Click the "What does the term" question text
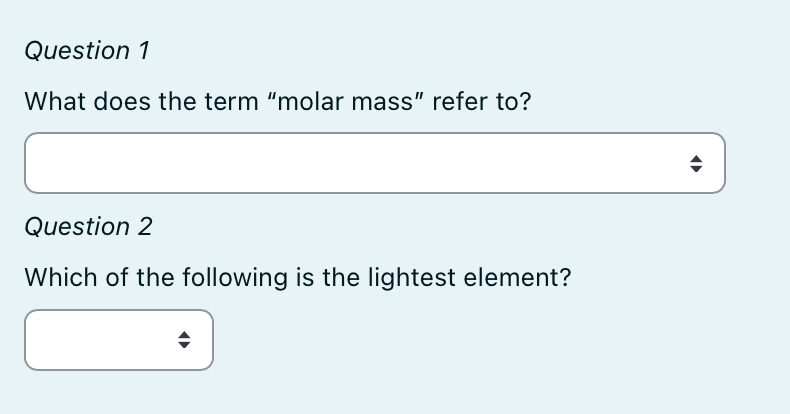Viewport: 790px width, 414px height. click(142, 101)
